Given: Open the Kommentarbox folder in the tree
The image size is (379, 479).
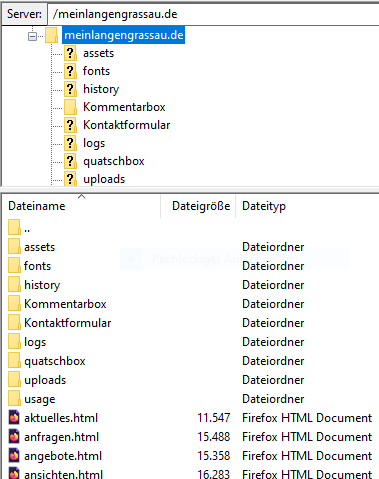Looking at the screenshot, I should (x=124, y=107).
